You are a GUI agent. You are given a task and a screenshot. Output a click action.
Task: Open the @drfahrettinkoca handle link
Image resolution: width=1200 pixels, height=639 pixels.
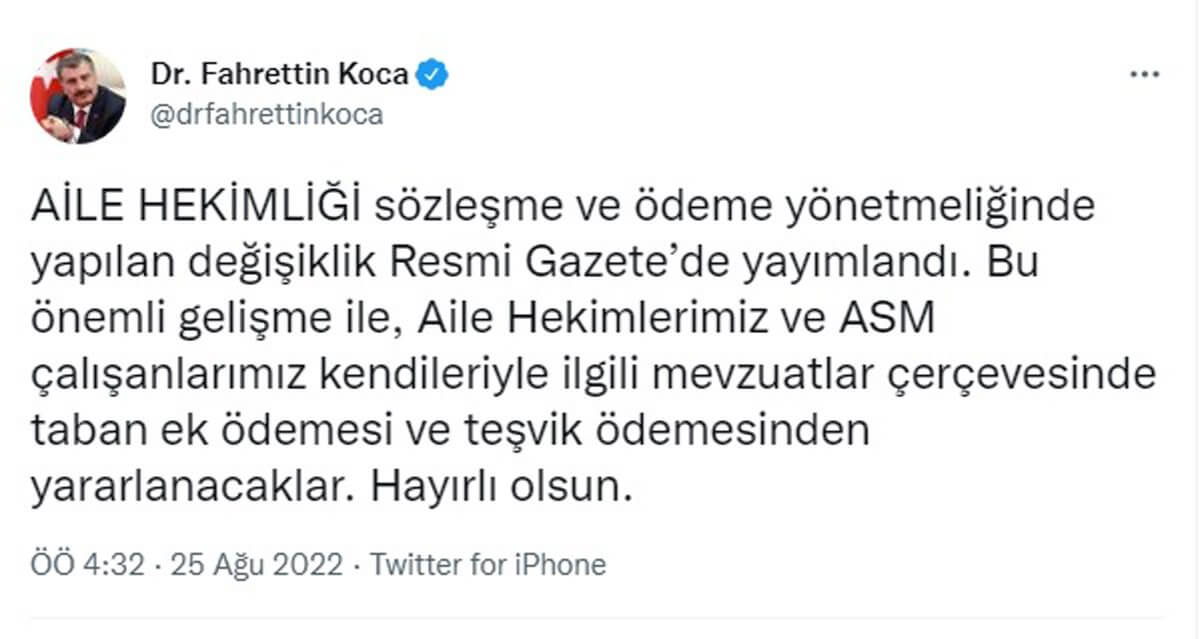click(267, 114)
